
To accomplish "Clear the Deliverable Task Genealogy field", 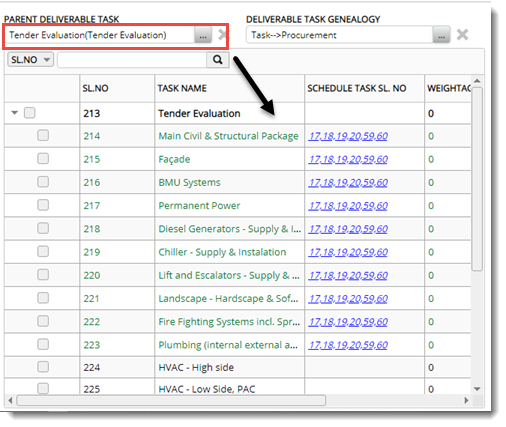I will (462, 35).
